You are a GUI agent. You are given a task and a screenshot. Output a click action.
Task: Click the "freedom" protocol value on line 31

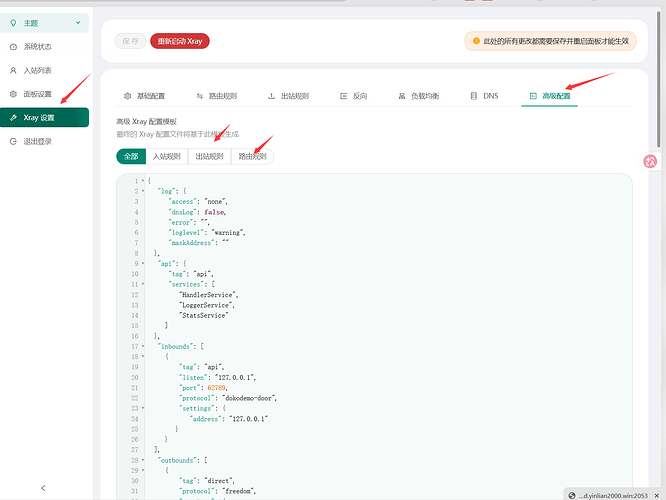pos(238,491)
